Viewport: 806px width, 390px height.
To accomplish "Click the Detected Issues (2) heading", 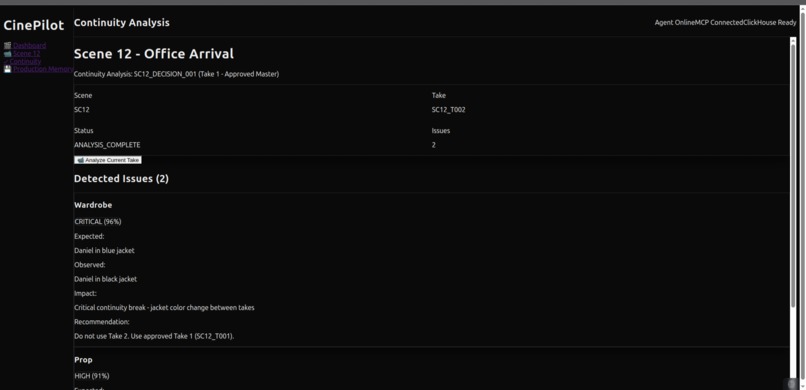I will pyautogui.click(x=121, y=179).
